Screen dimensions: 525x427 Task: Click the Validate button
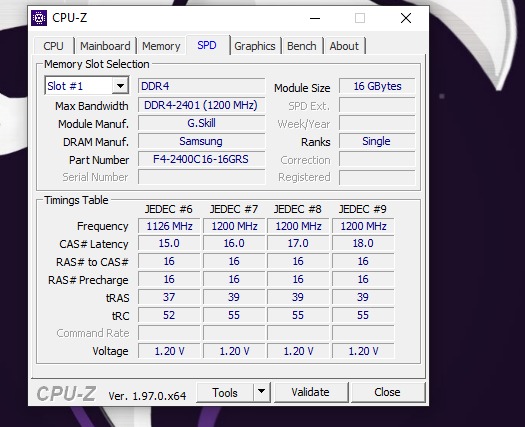pyautogui.click(x=310, y=392)
